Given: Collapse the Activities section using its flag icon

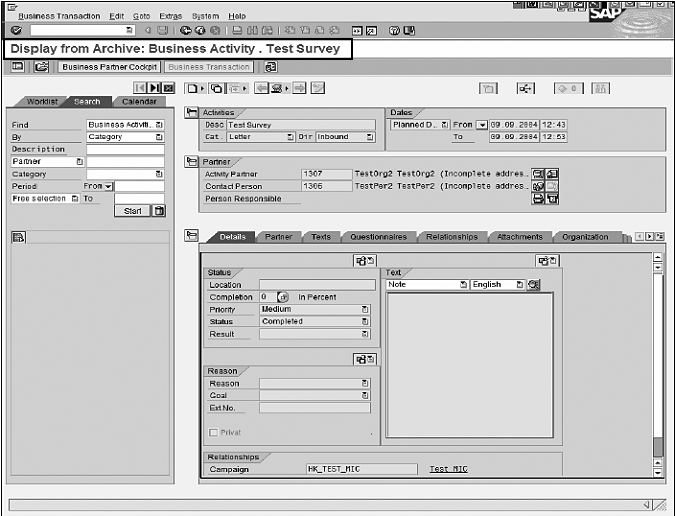Looking at the screenshot, I should coord(192,113).
